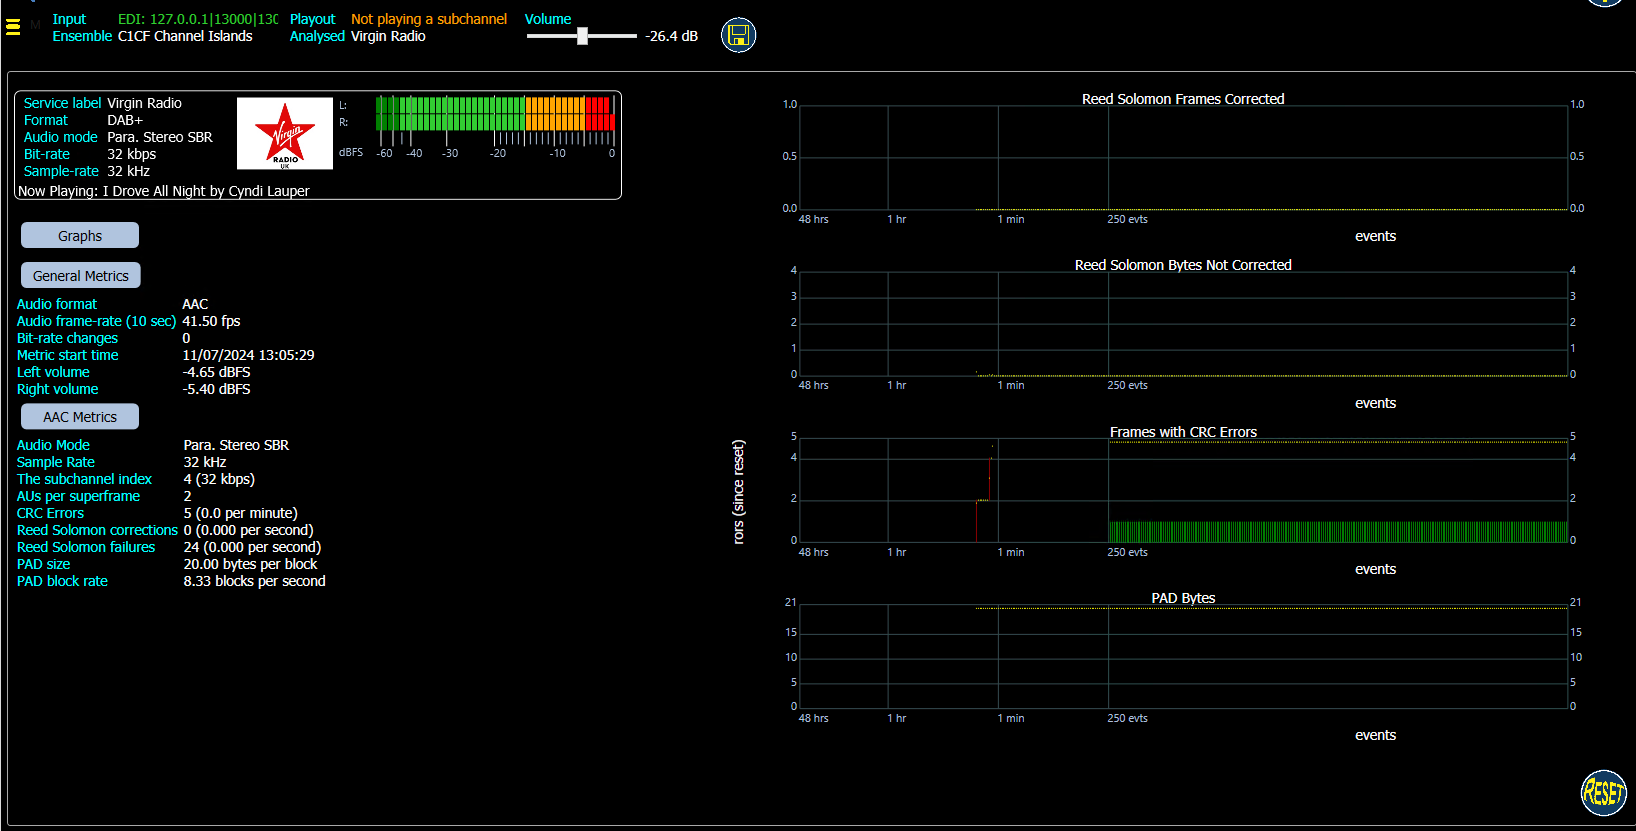Click the Left volume -4.65 dBFS value

coord(216,372)
